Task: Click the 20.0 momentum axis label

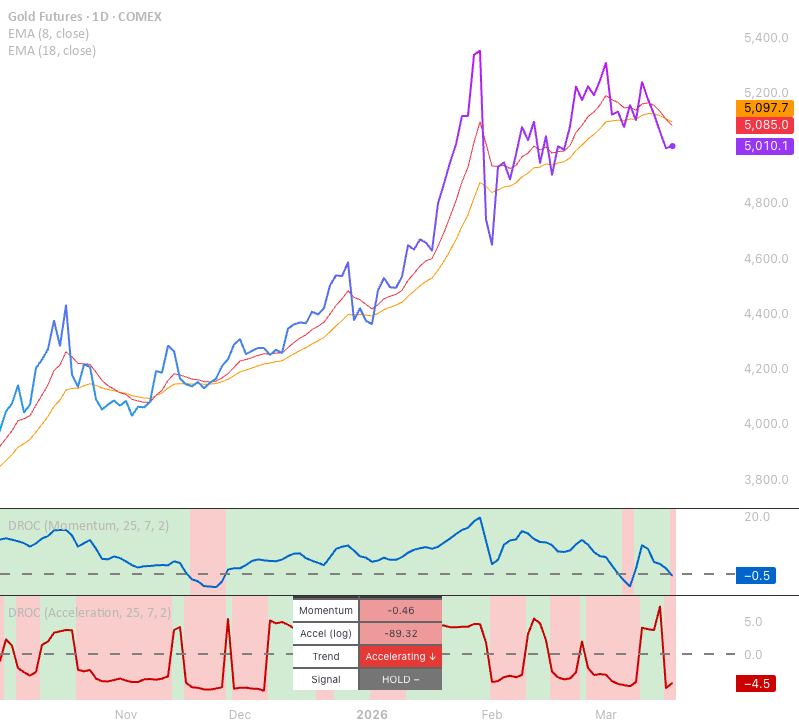Action: [x=757, y=517]
